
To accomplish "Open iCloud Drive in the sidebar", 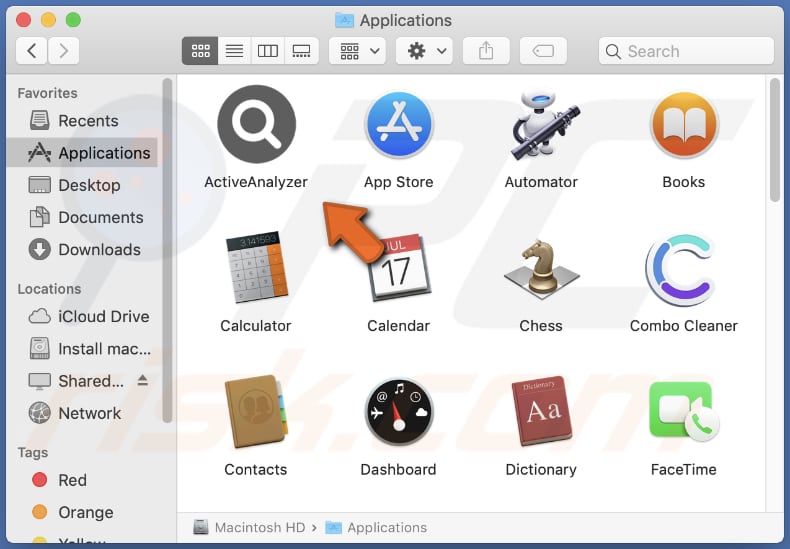I will pos(82,316).
